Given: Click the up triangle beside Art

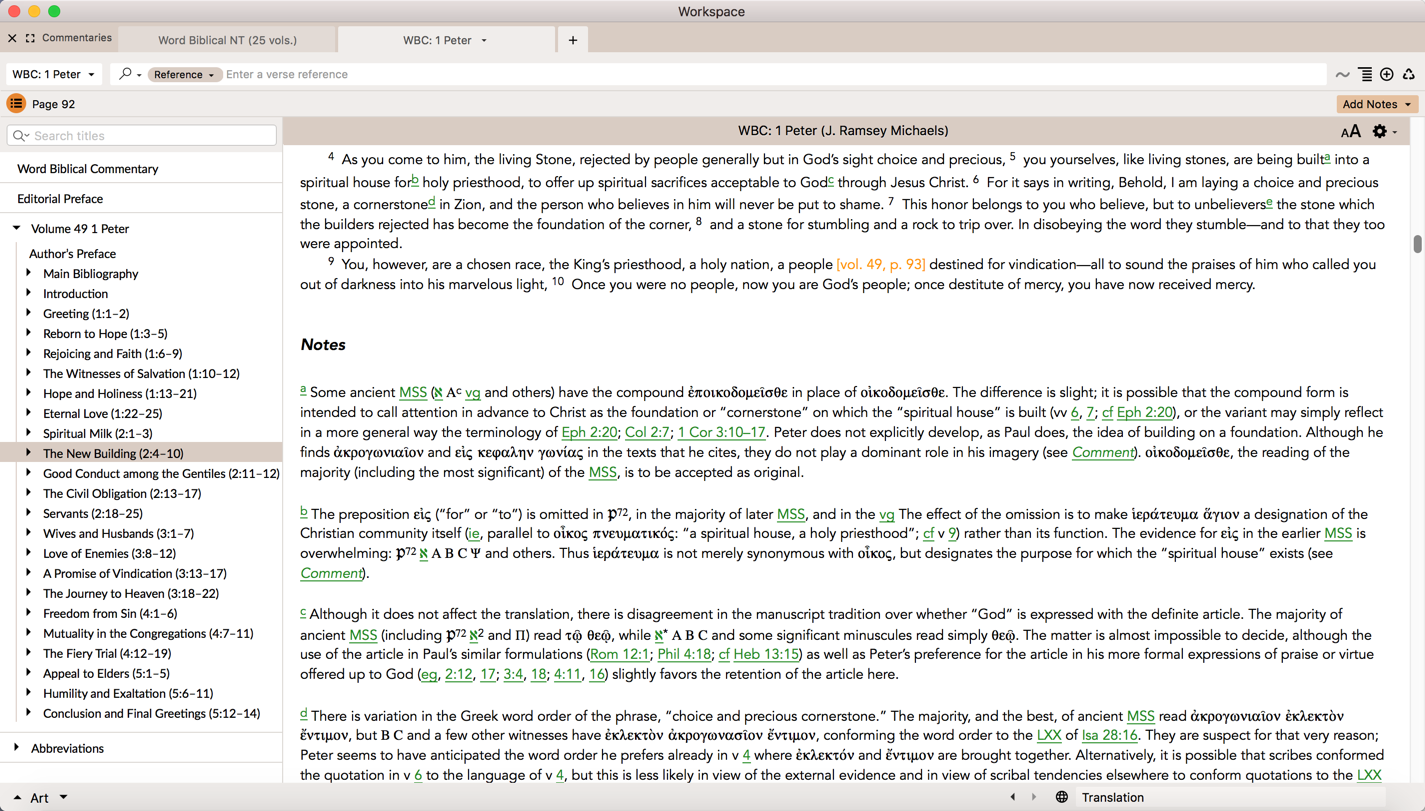Looking at the screenshot, I should (x=16, y=797).
